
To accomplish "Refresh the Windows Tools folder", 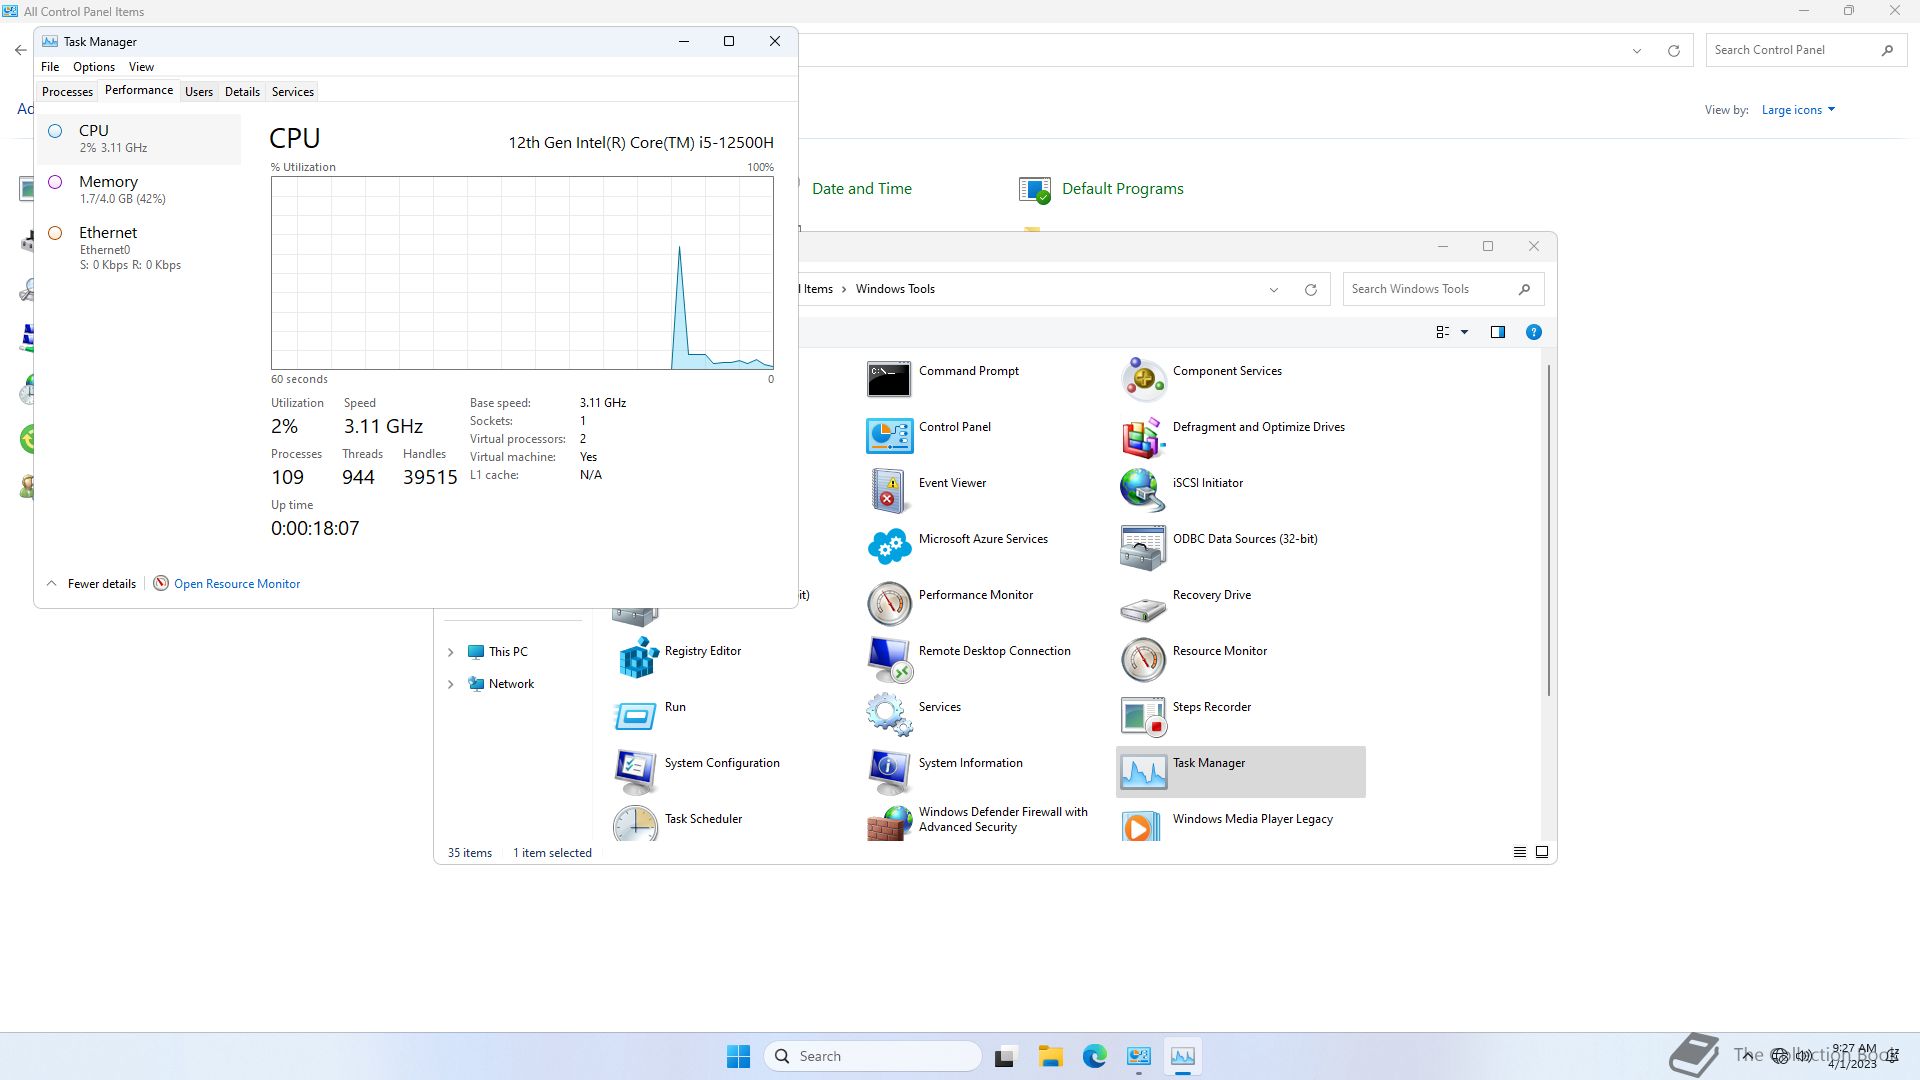I will click(x=1310, y=290).
